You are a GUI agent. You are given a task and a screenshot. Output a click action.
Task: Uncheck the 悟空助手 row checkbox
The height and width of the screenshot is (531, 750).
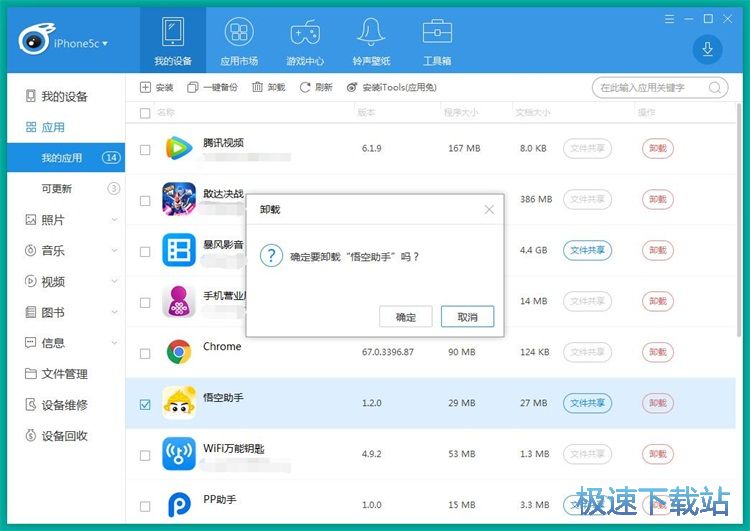point(145,405)
